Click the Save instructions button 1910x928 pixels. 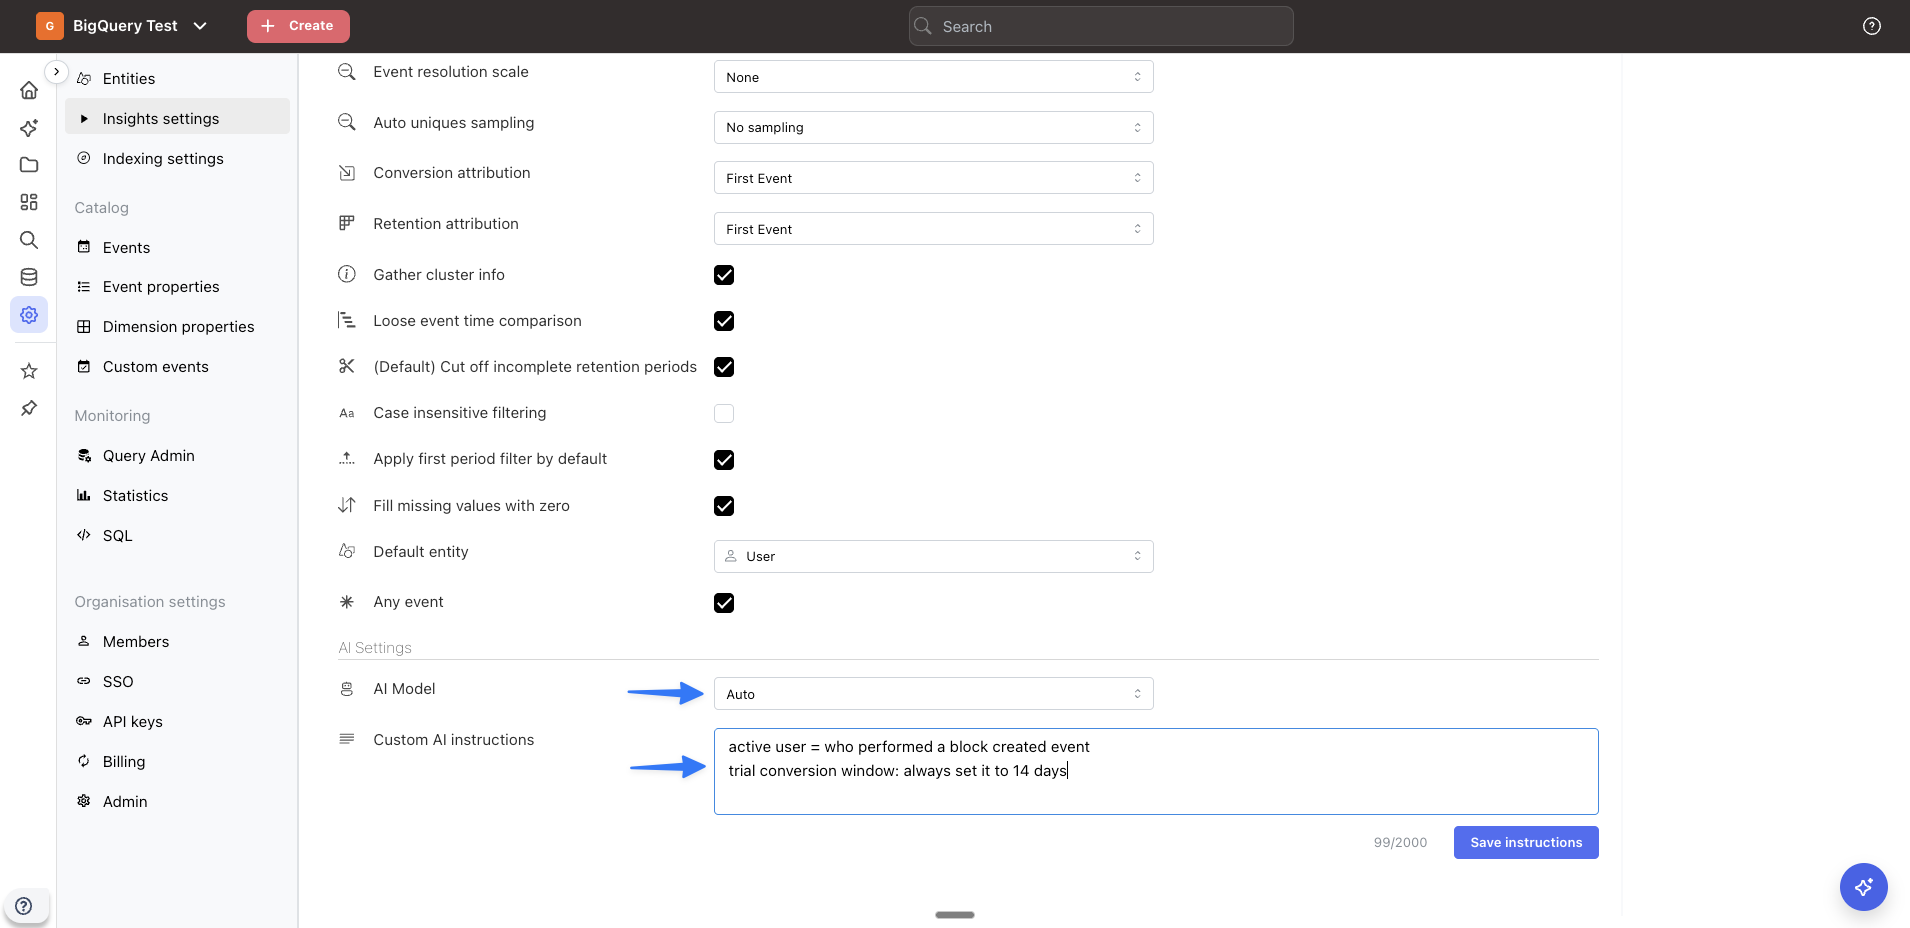pyautogui.click(x=1525, y=842)
